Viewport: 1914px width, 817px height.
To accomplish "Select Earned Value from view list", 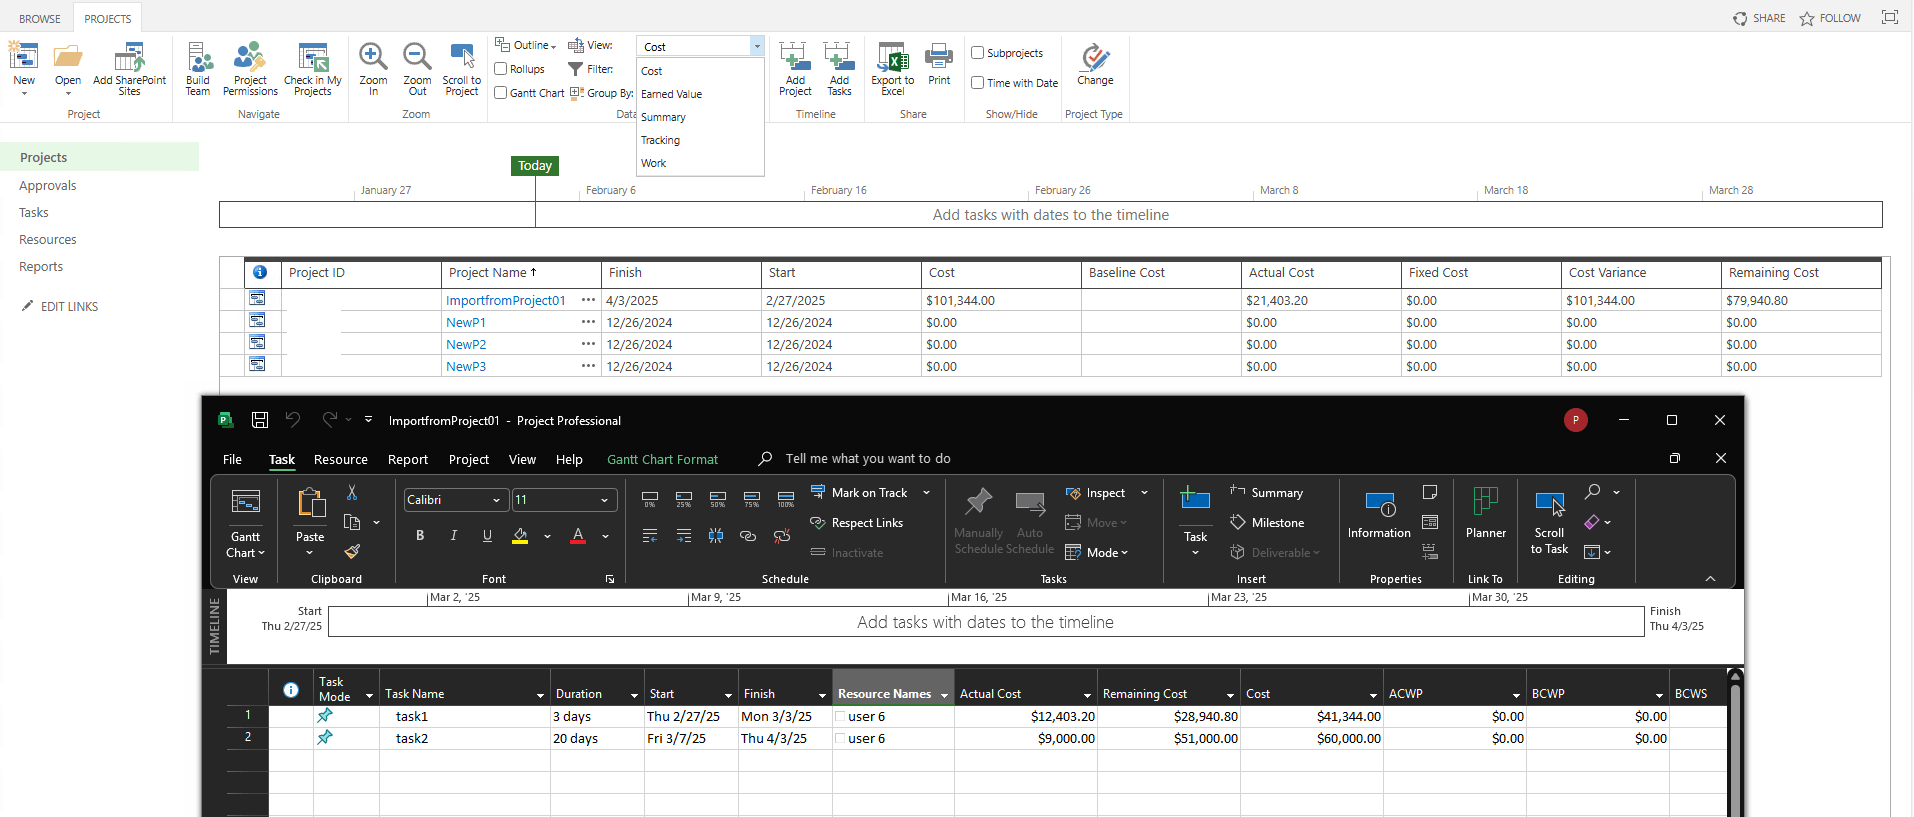I will pyautogui.click(x=671, y=94).
